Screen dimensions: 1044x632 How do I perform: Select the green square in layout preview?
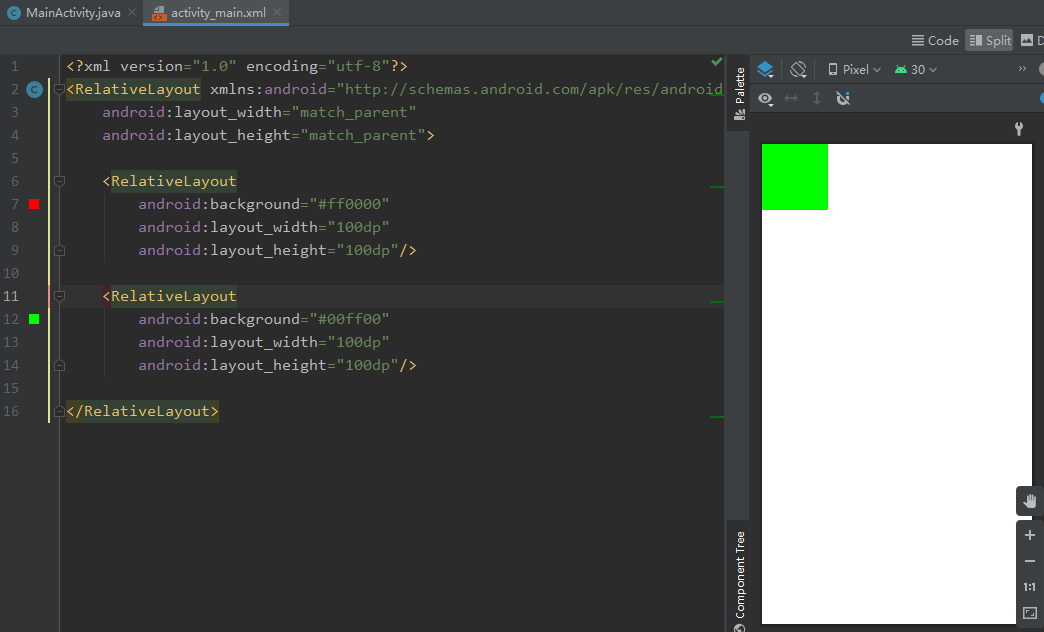tap(794, 176)
